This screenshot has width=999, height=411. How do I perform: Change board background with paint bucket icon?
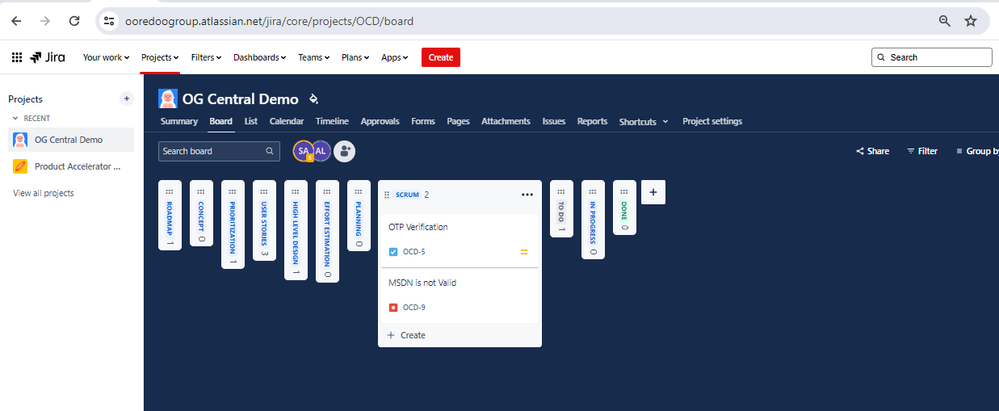(313, 99)
